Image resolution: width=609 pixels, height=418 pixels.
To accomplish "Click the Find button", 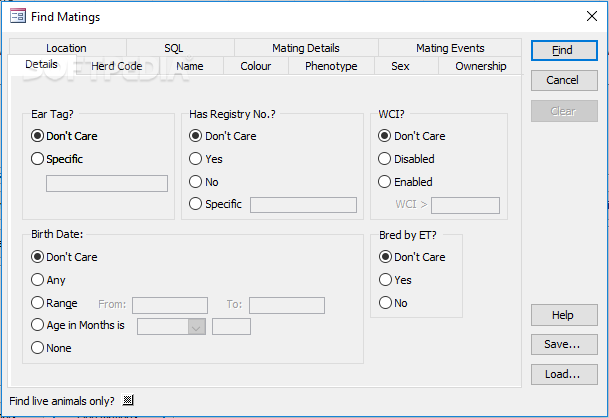I will pos(564,51).
